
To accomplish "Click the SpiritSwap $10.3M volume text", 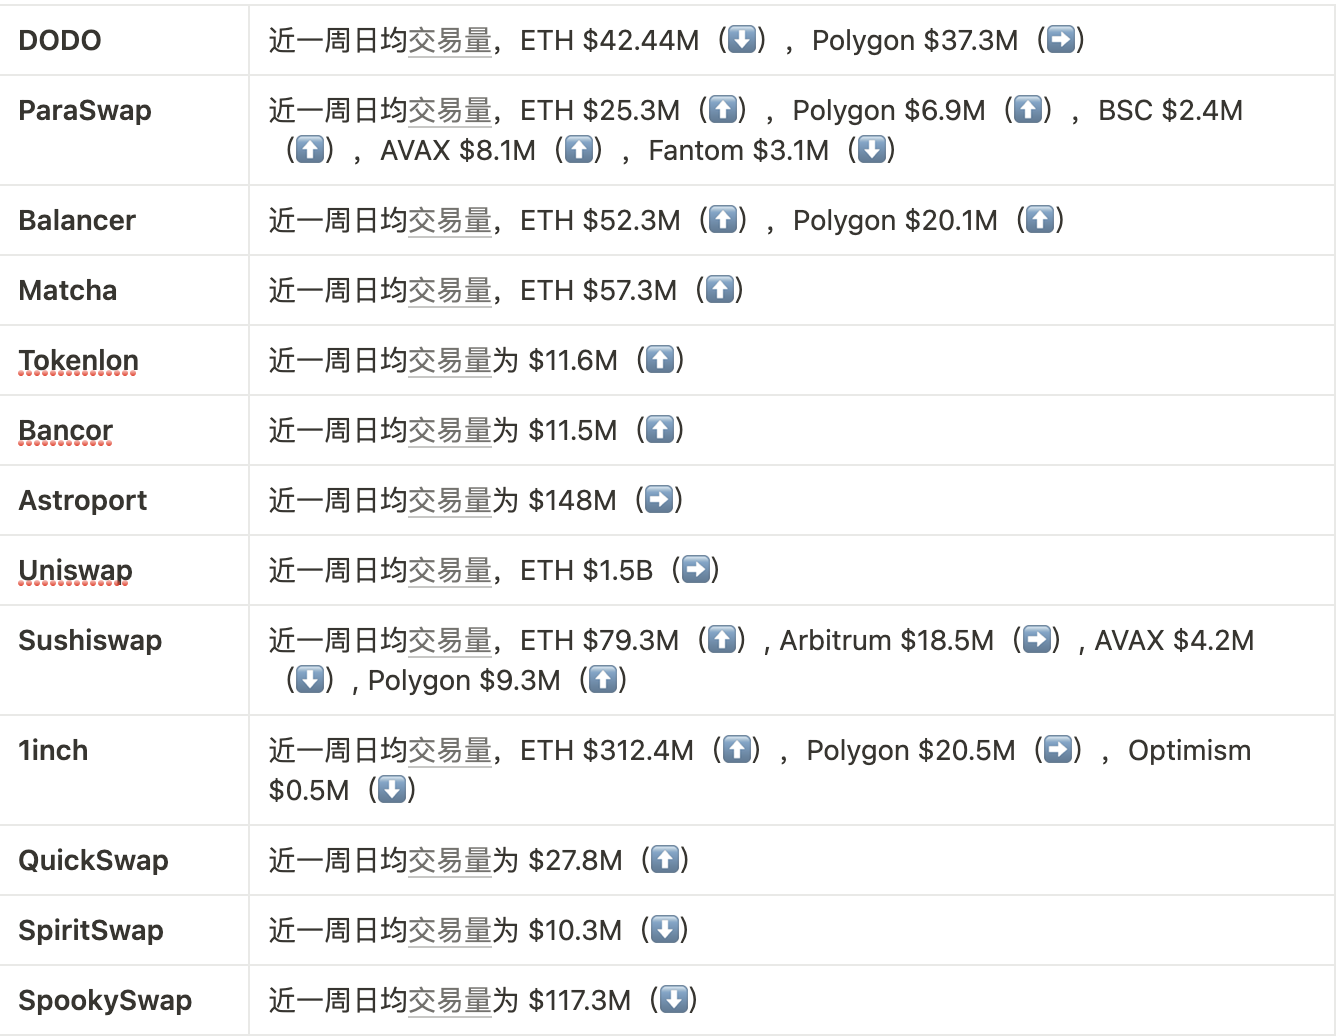I will (575, 930).
